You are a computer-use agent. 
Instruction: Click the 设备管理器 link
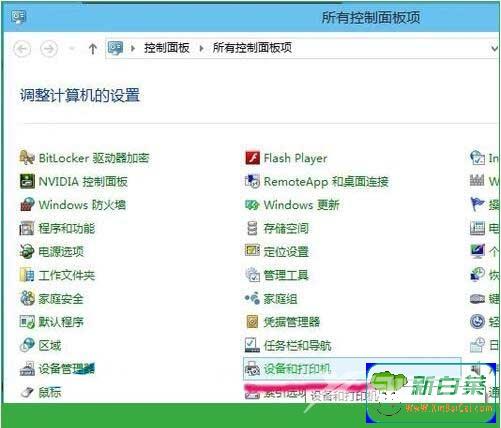(x=67, y=369)
